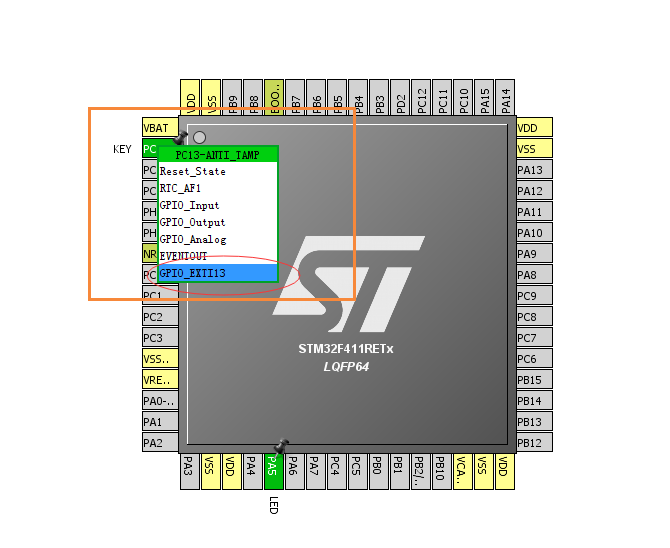Screen dimensions: 670x548
Task: Click the LQFP64 package label
Action: point(346,367)
